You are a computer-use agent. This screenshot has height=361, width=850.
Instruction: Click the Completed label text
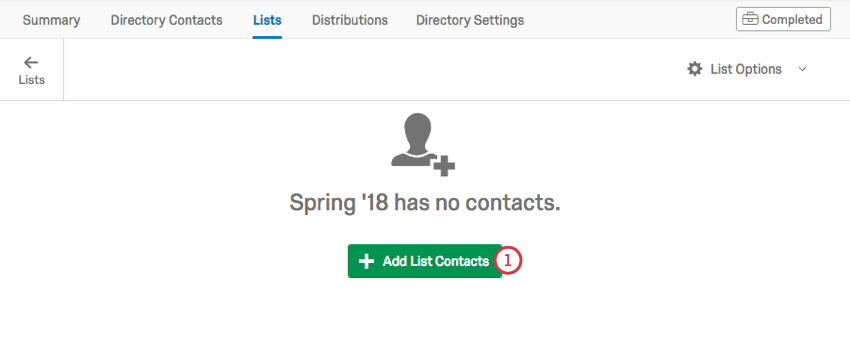[x=792, y=20]
